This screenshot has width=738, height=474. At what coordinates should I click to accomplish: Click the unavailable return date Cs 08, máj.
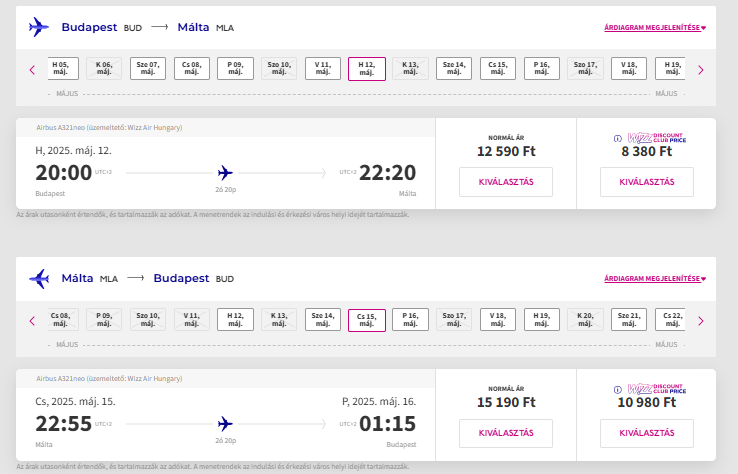[63, 320]
